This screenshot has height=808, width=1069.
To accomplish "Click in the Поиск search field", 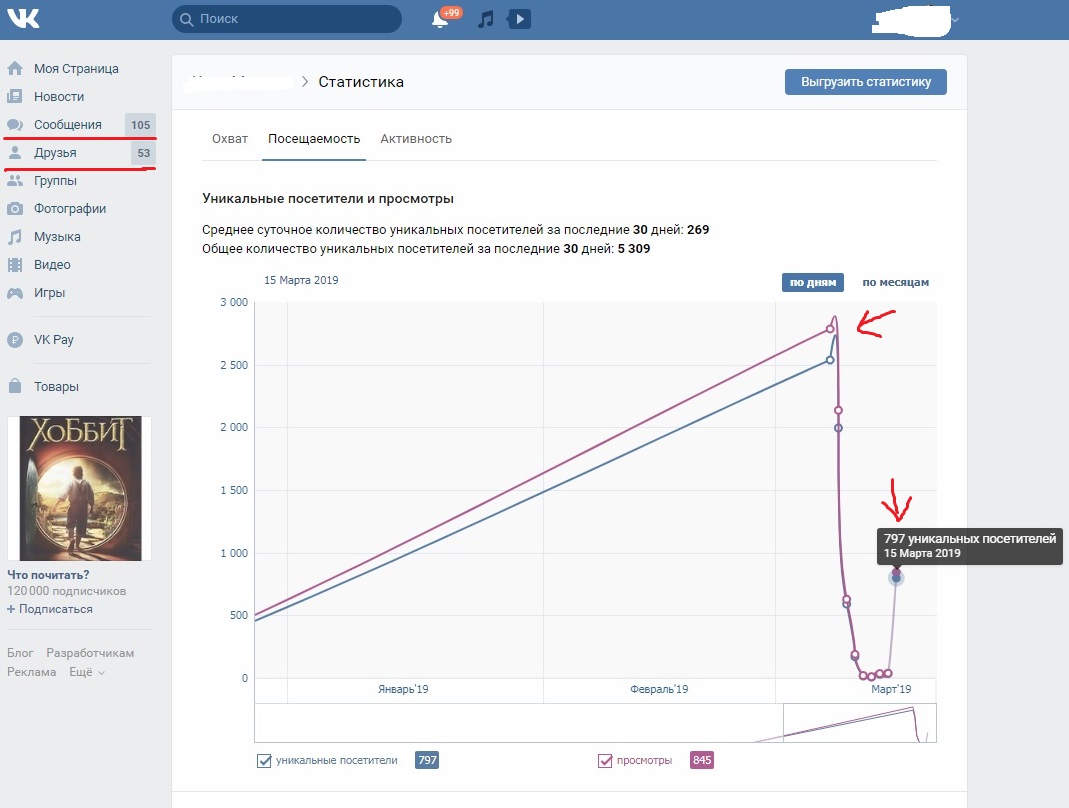I will pos(286,19).
